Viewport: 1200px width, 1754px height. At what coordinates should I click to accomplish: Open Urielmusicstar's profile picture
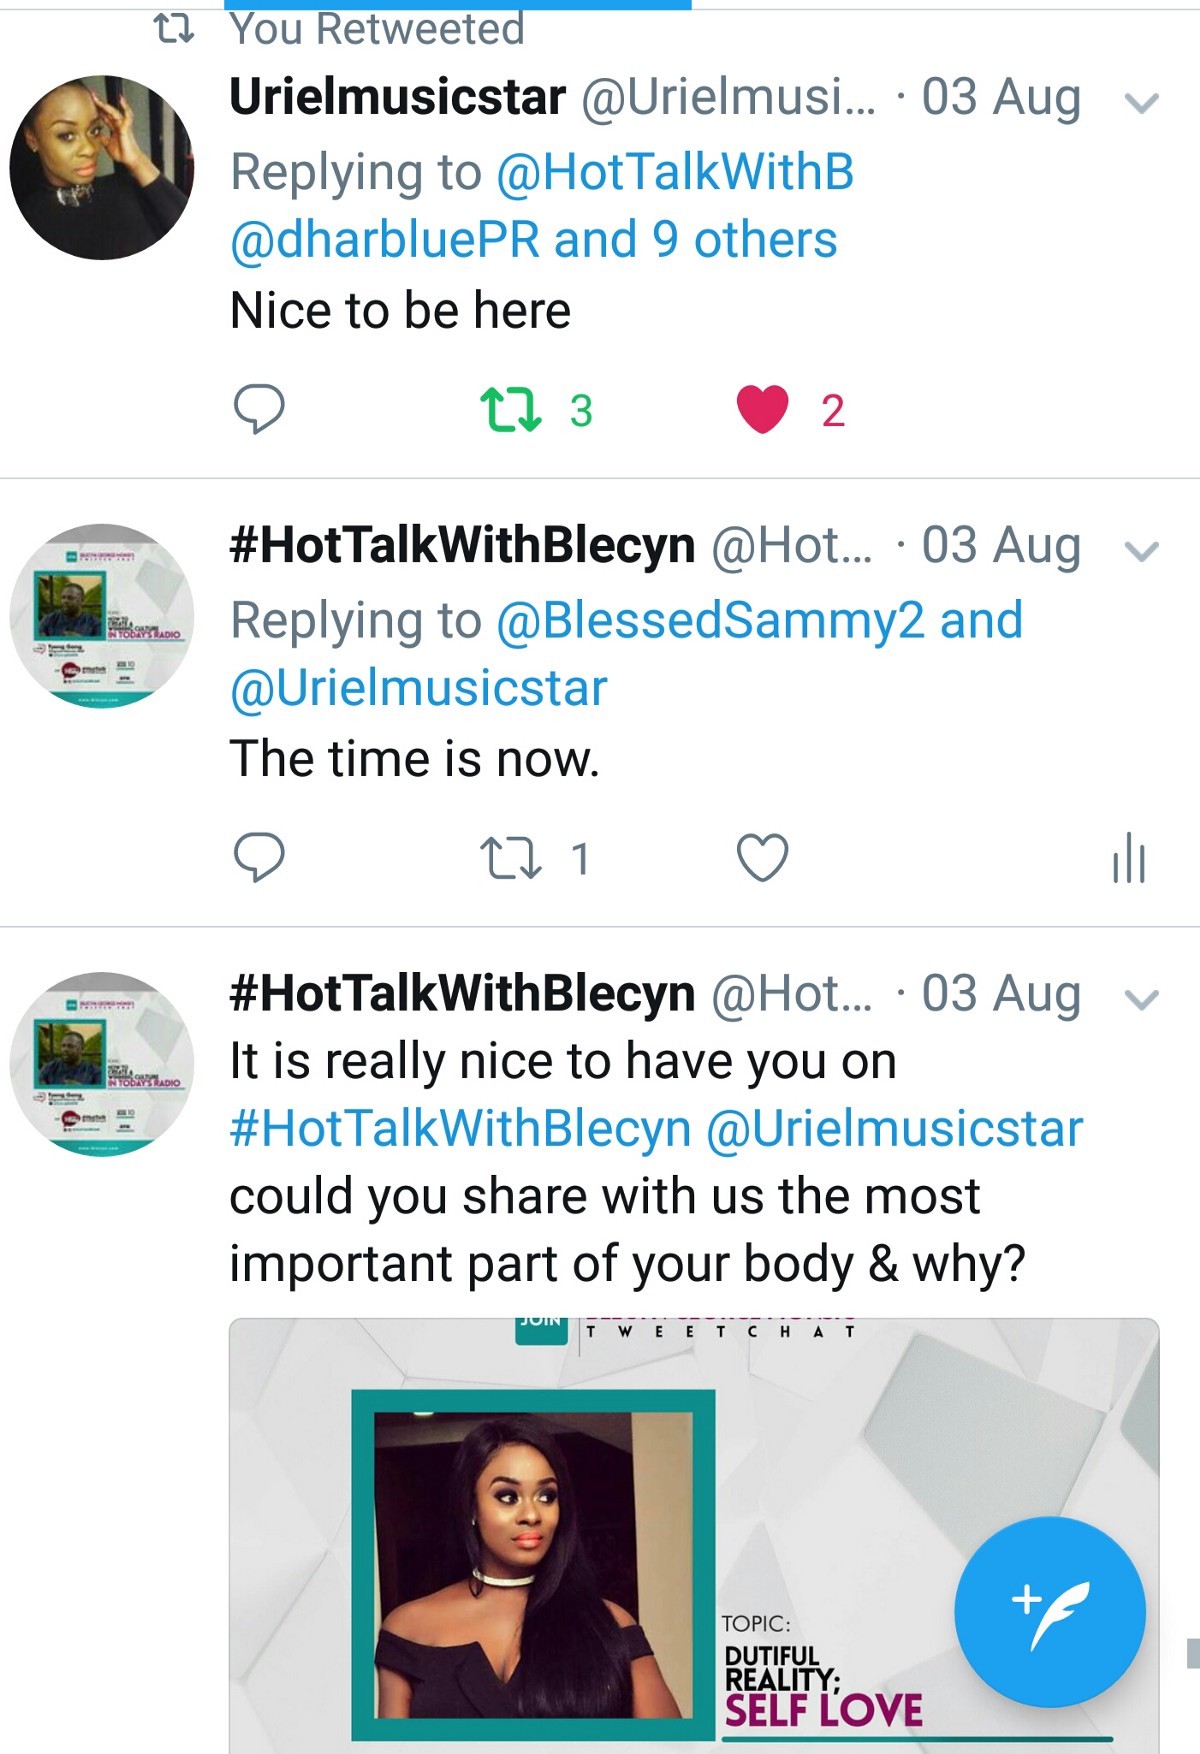click(x=102, y=167)
